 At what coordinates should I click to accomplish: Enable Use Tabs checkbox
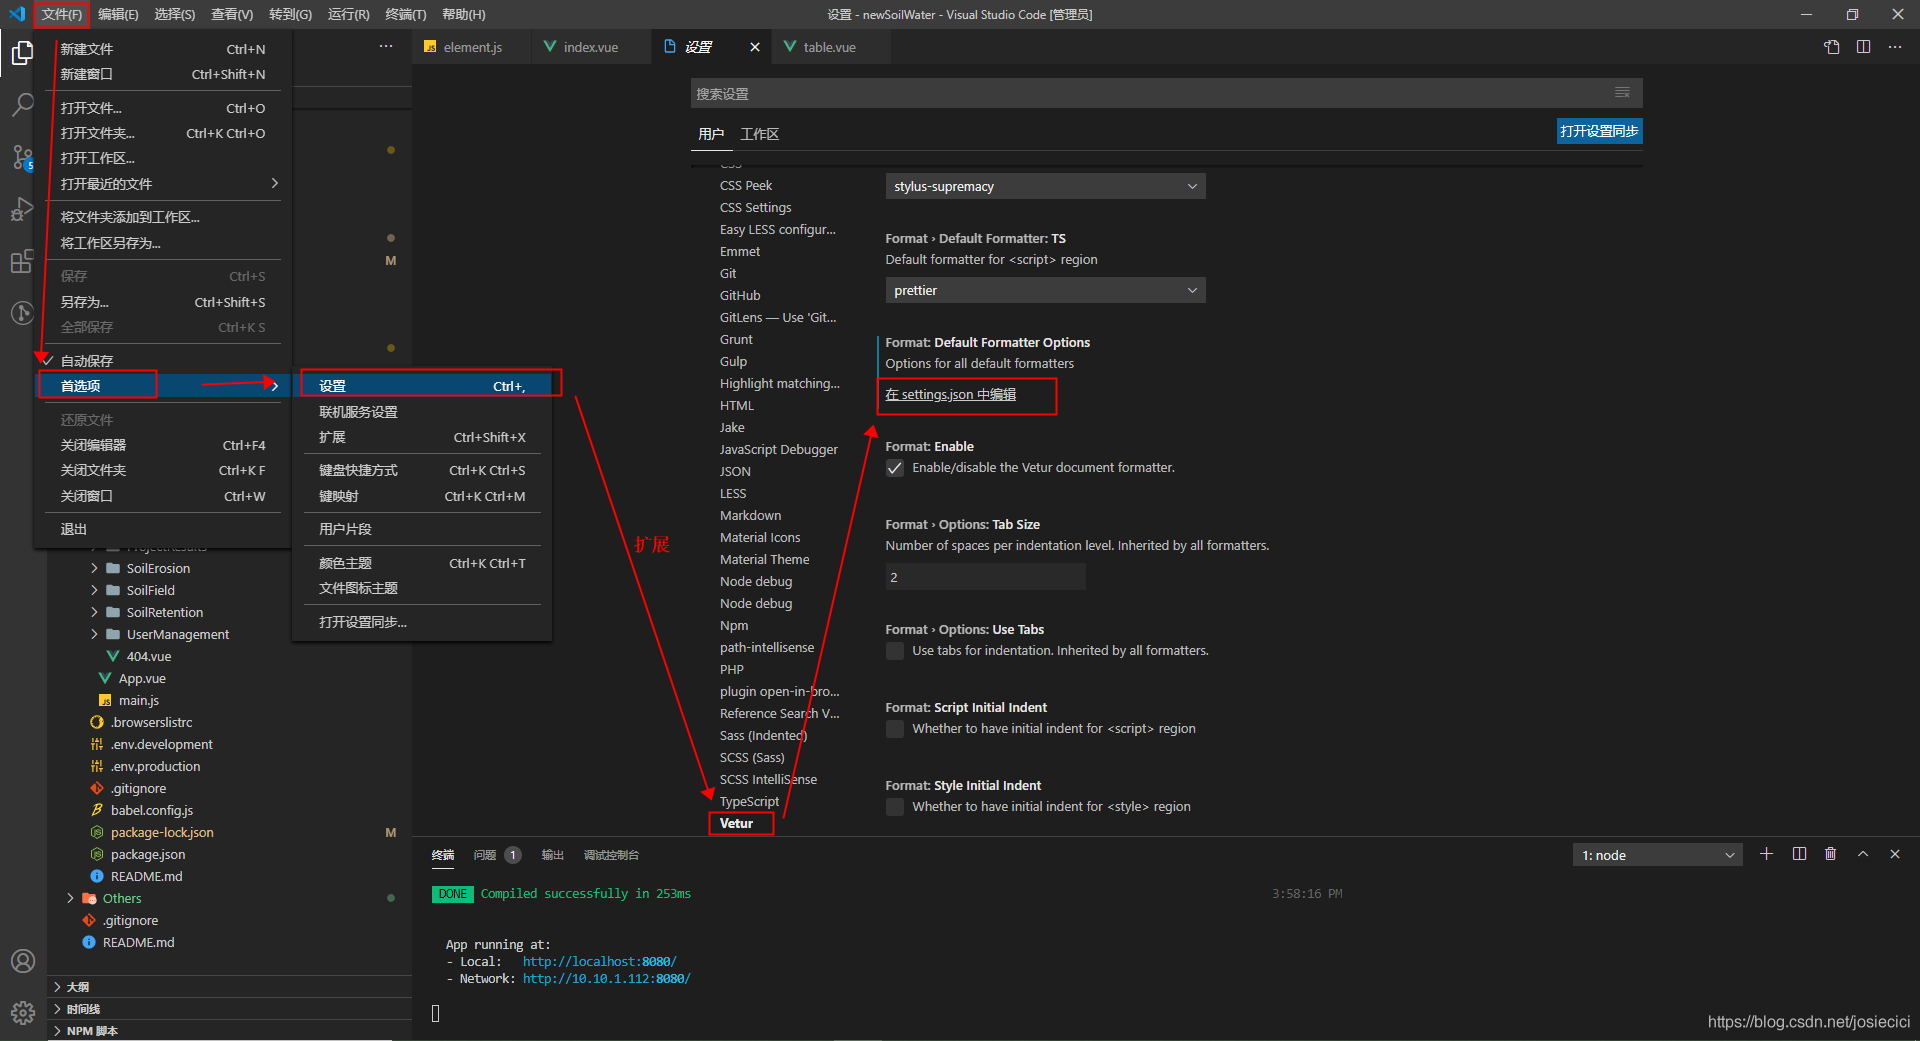click(895, 651)
